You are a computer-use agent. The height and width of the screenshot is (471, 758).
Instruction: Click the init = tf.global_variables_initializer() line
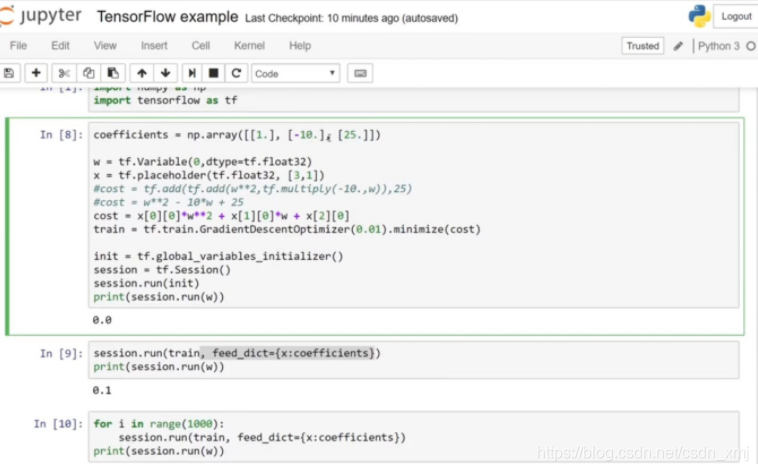pyautogui.click(x=219, y=256)
